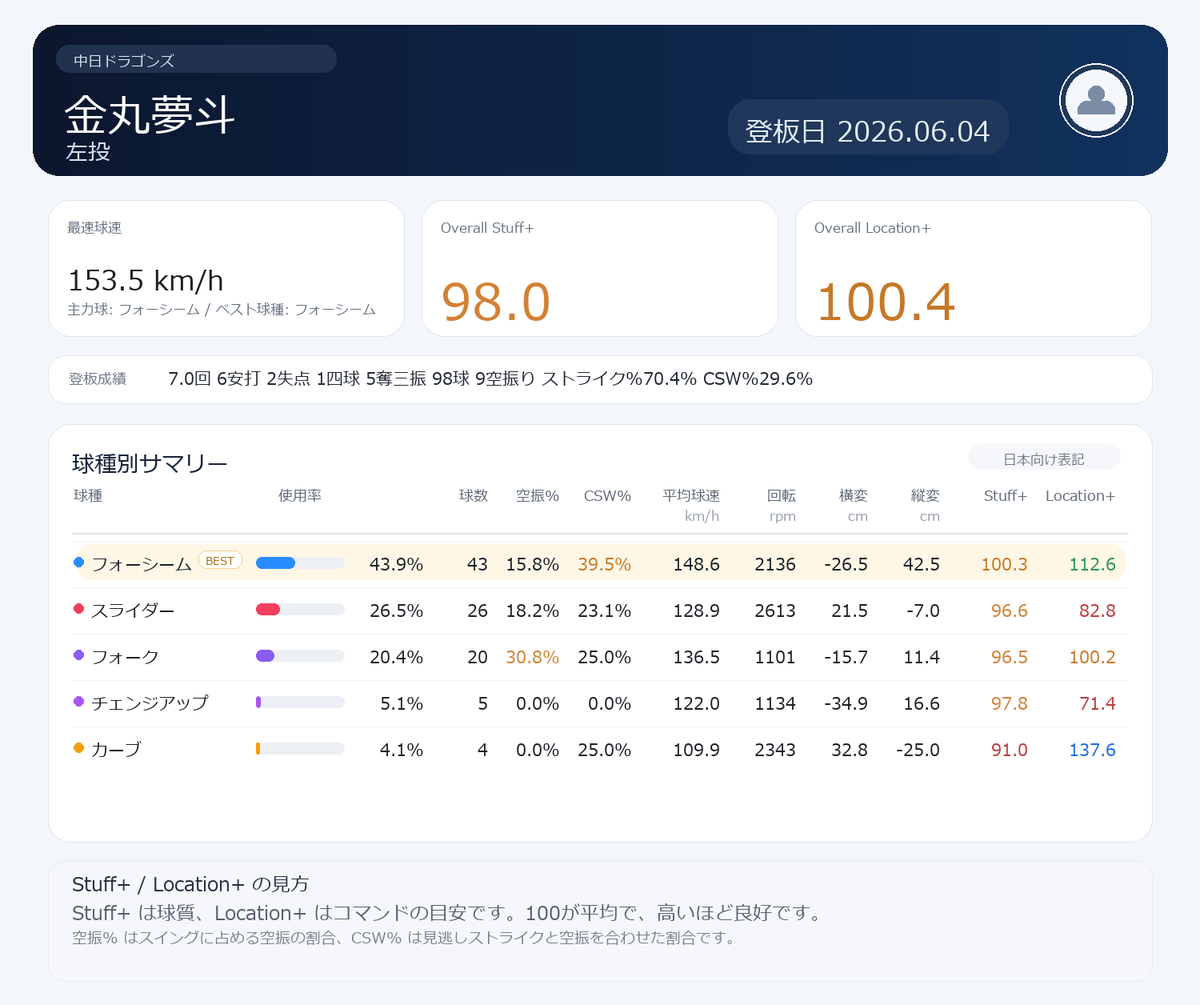Click the スライダー usage rate bar
The width and height of the screenshot is (1200, 1005).
point(300,609)
